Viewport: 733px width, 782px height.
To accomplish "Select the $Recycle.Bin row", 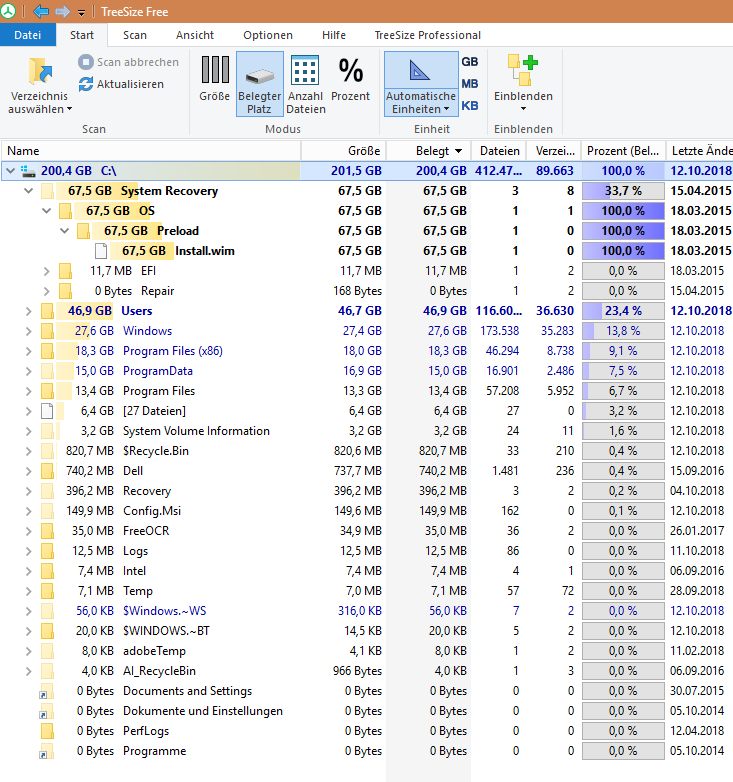I will tap(366, 451).
